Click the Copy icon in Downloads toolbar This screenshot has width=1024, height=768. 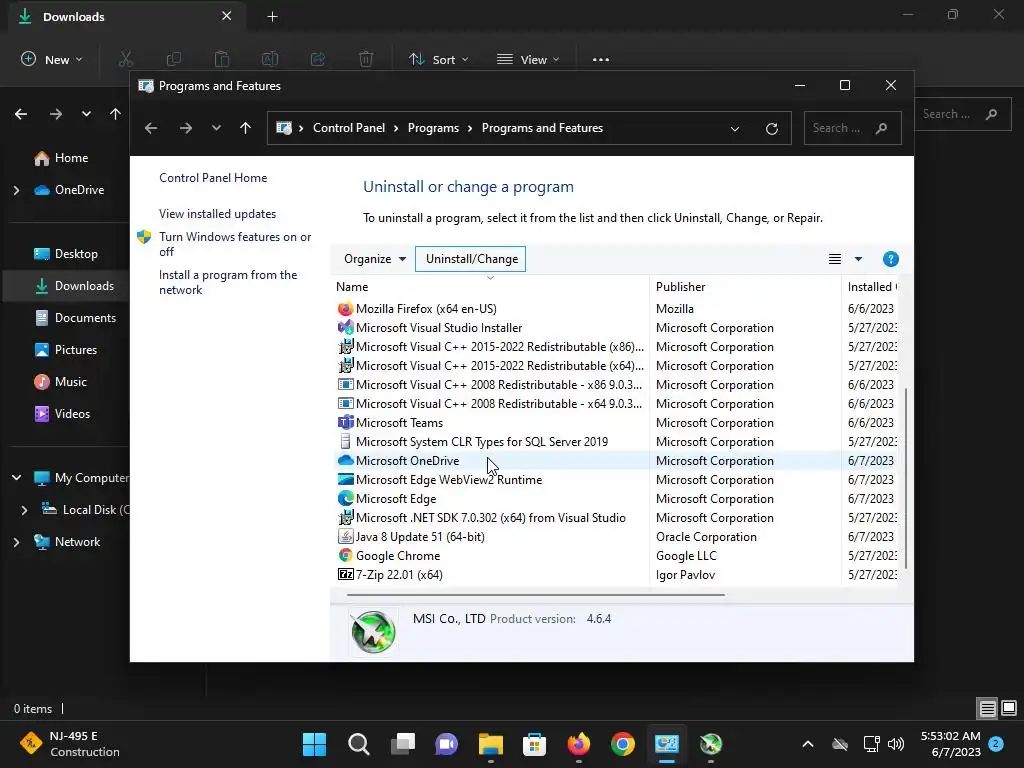point(174,59)
